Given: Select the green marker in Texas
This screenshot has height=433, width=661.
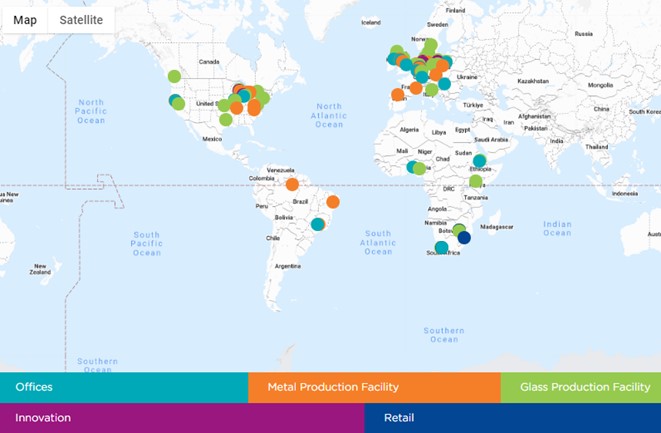Looking at the screenshot, I should tap(226, 120).
